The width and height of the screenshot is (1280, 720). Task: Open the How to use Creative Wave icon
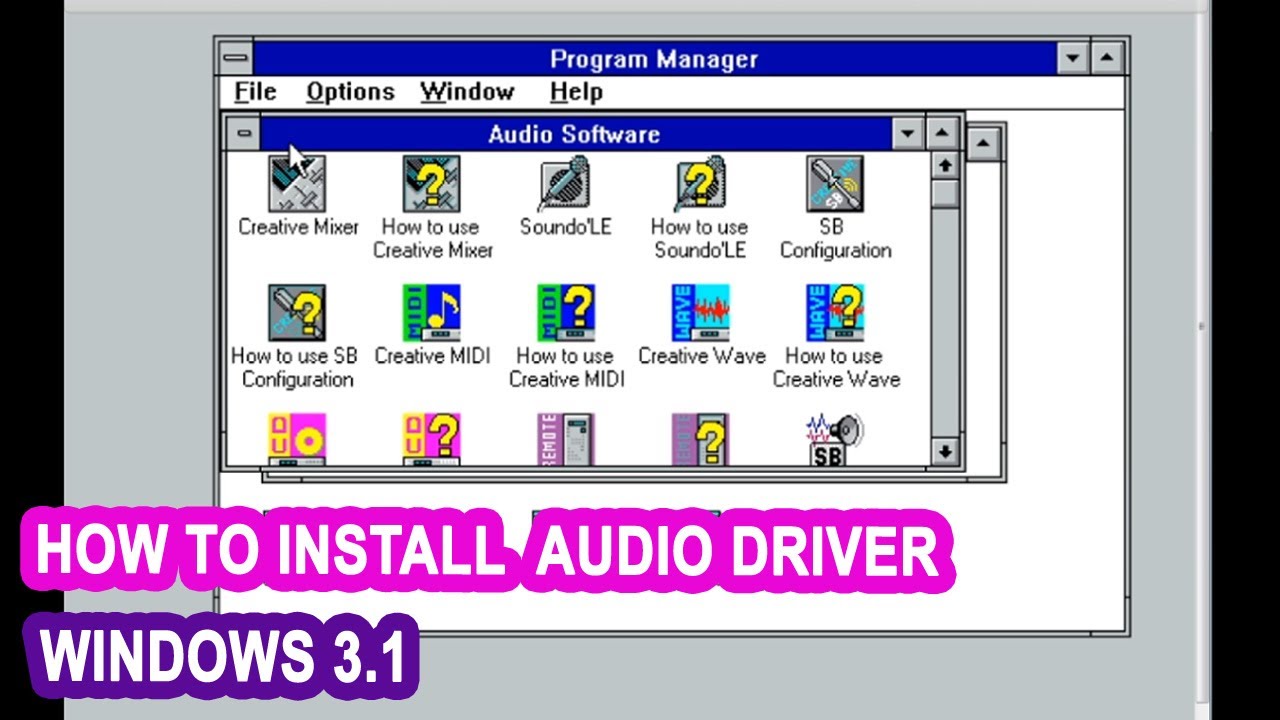click(x=835, y=313)
